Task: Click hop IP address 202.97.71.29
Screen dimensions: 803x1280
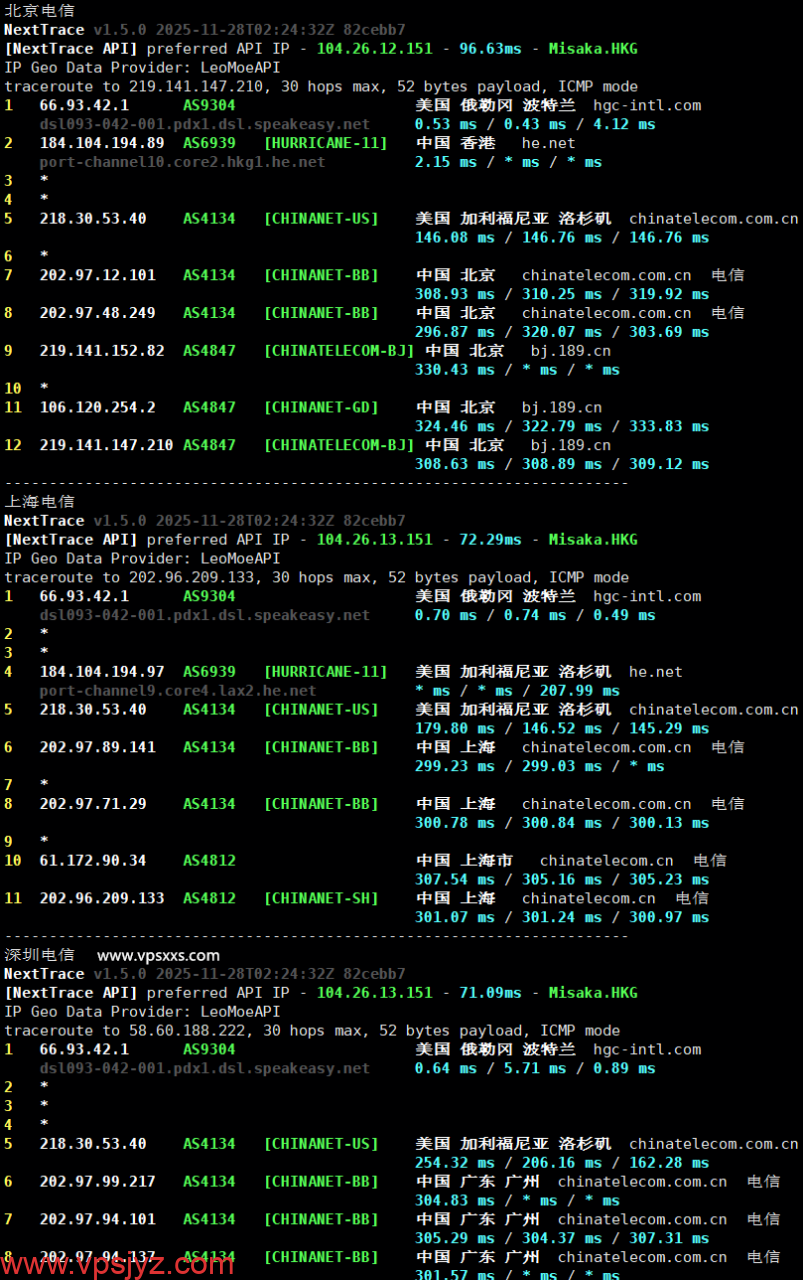Action: 93,804
